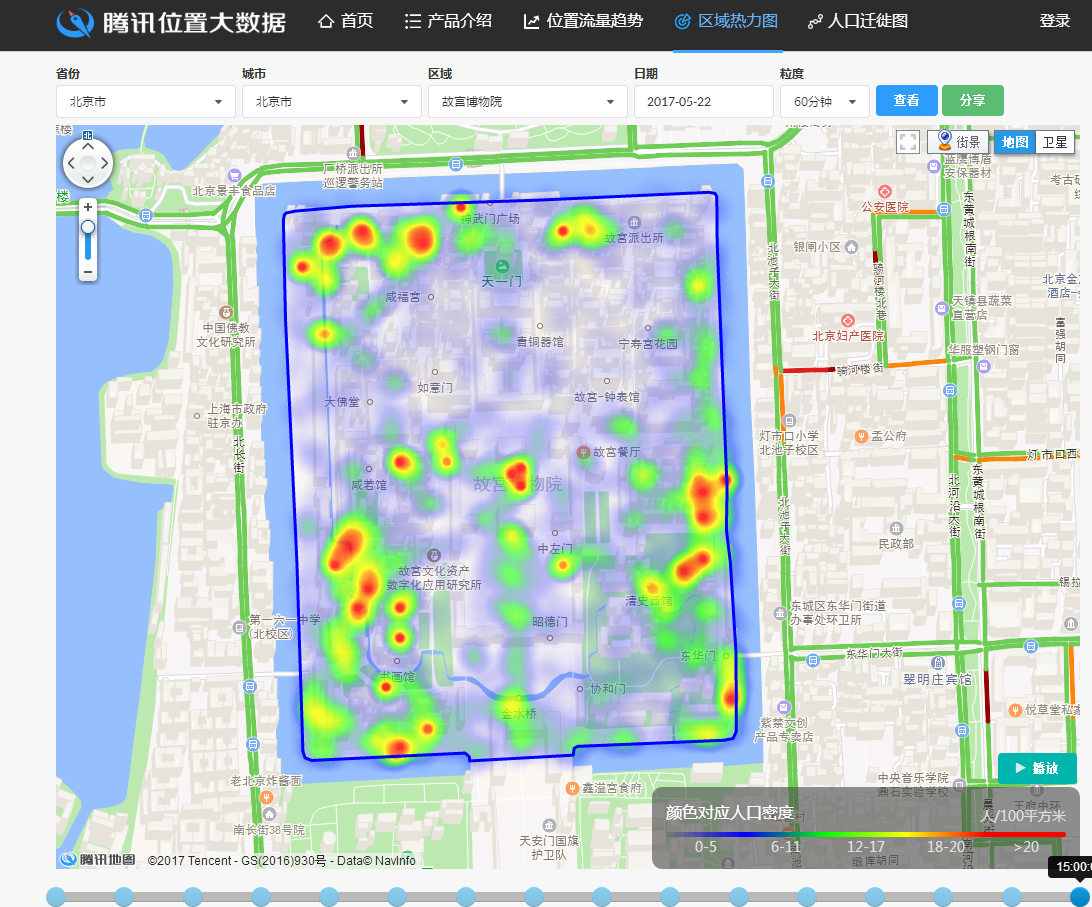Click the 北京妇产医院 hospital icon
Image resolution: width=1092 pixels, height=907 pixels.
click(x=848, y=320)
